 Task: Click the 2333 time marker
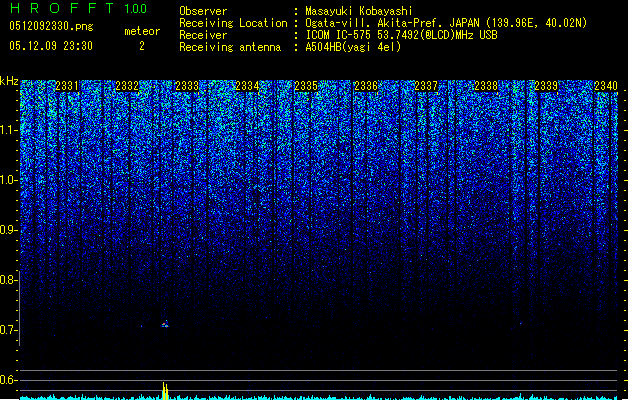pos(187,86)
